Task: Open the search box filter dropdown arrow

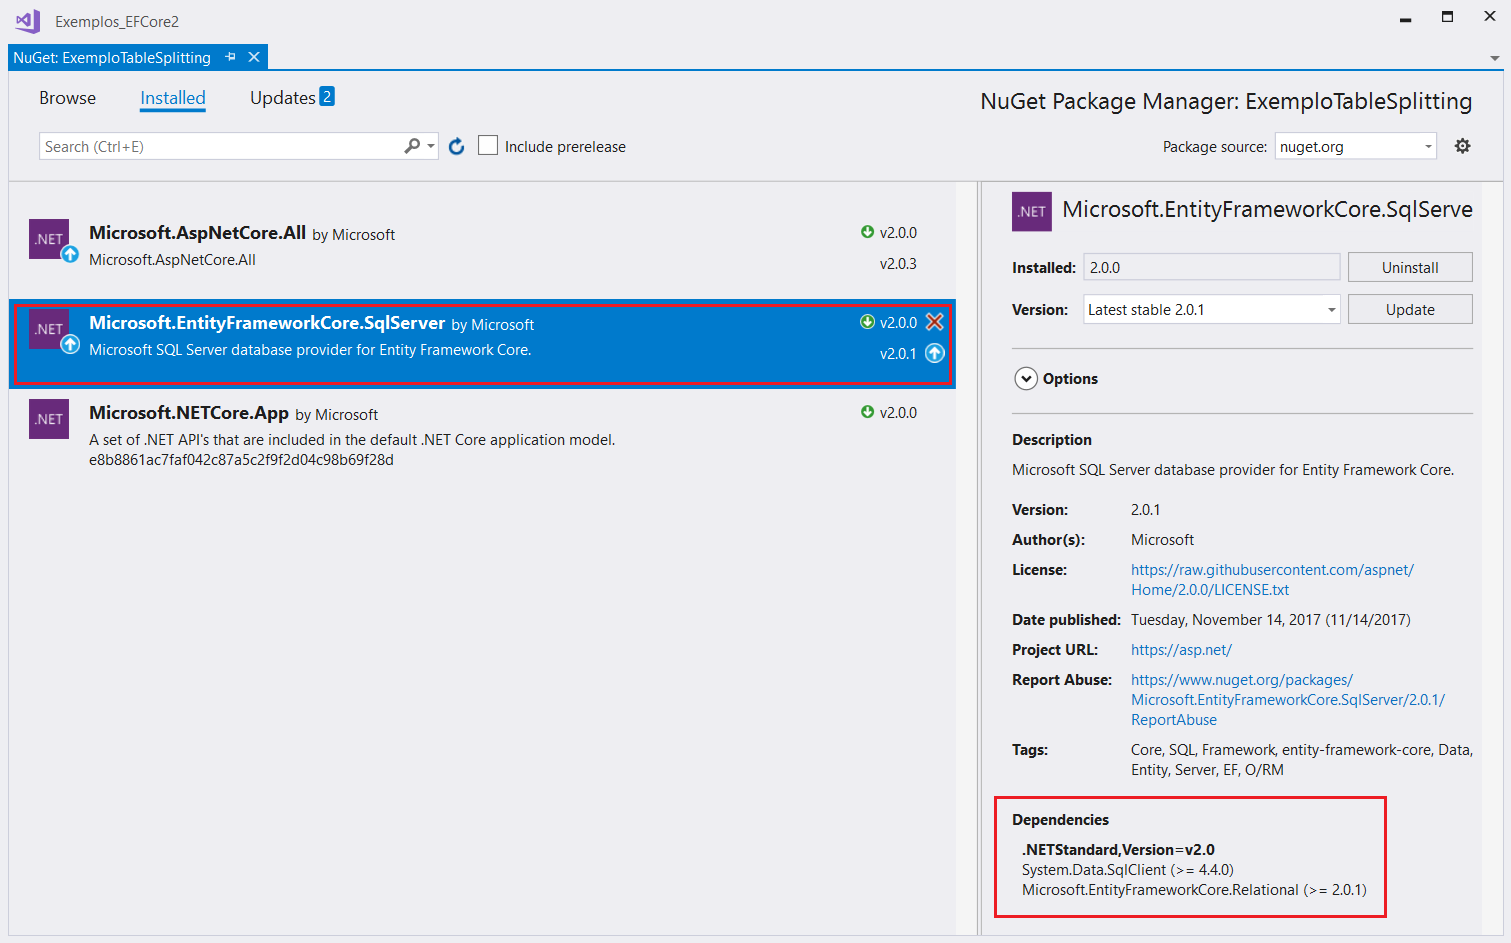Action: [x=430, y=145]
